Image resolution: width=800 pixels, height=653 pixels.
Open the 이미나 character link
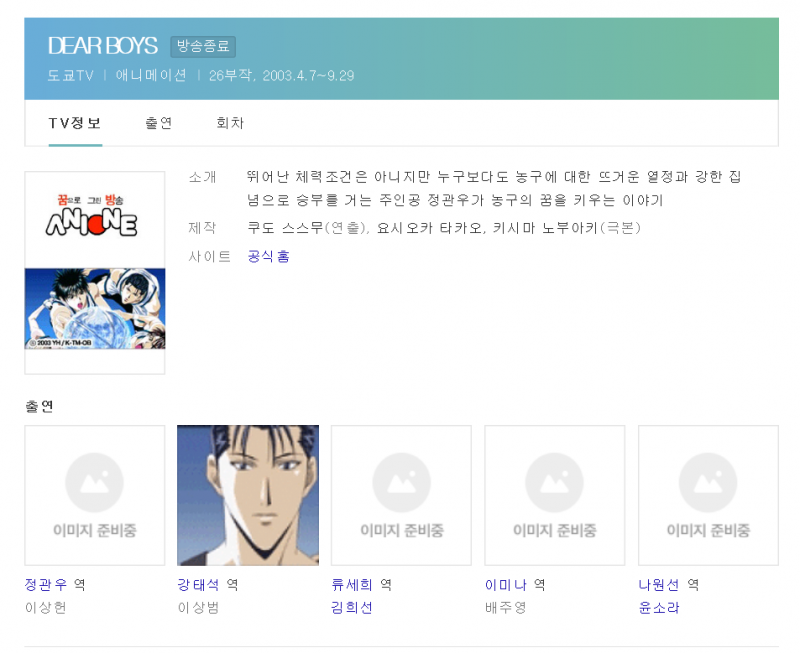pyautogui.click(x=506, y=585)
